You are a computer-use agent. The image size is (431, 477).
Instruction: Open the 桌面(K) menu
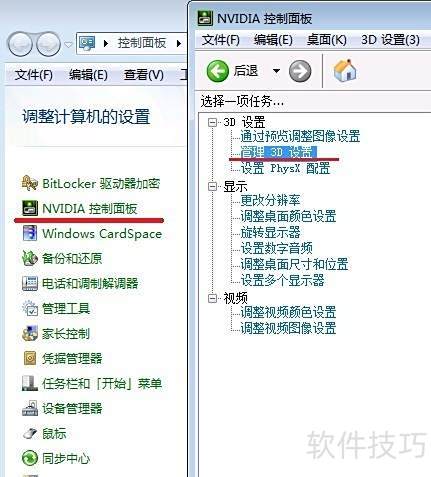coord(327,40)
